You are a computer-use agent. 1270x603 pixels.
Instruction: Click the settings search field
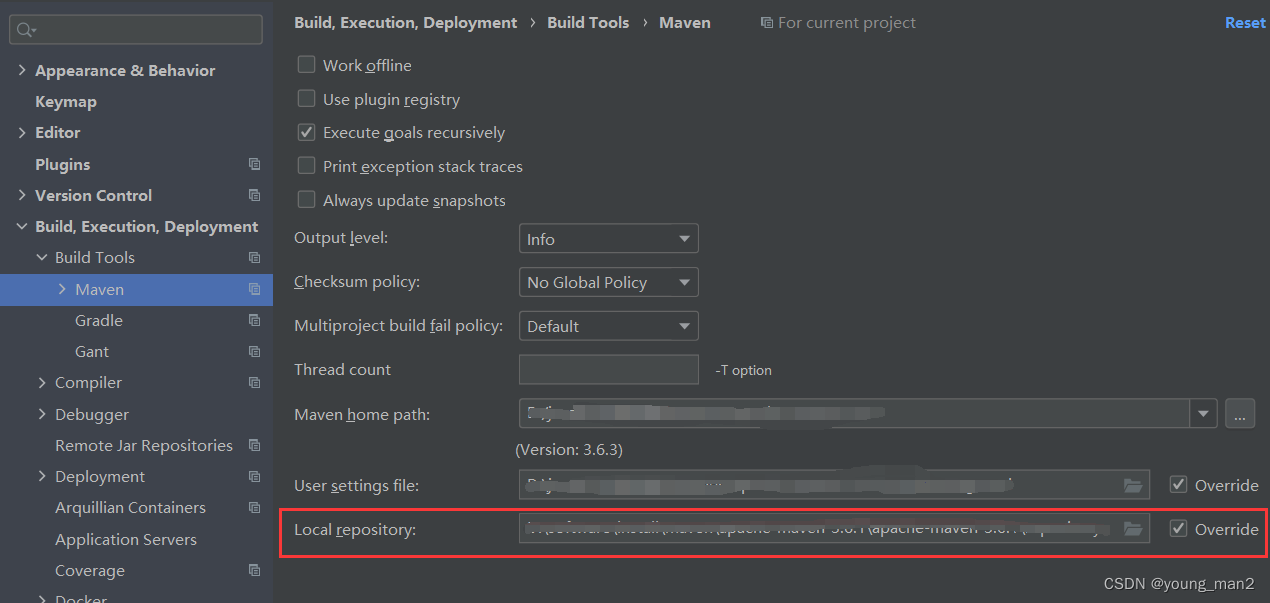[x=136, y=30]
